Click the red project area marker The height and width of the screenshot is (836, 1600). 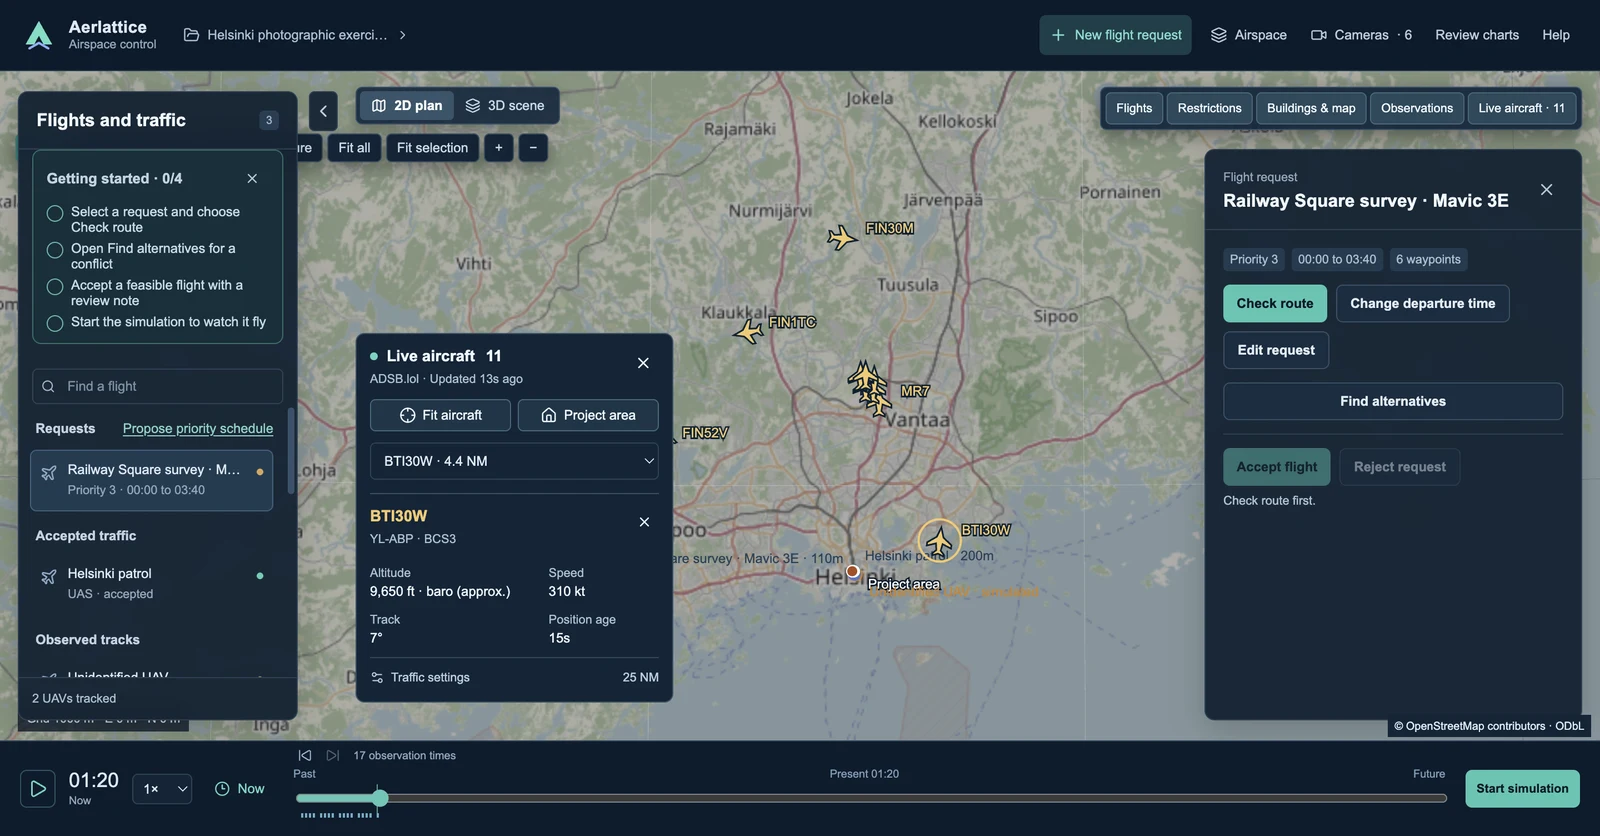click(x=852, y=572)
